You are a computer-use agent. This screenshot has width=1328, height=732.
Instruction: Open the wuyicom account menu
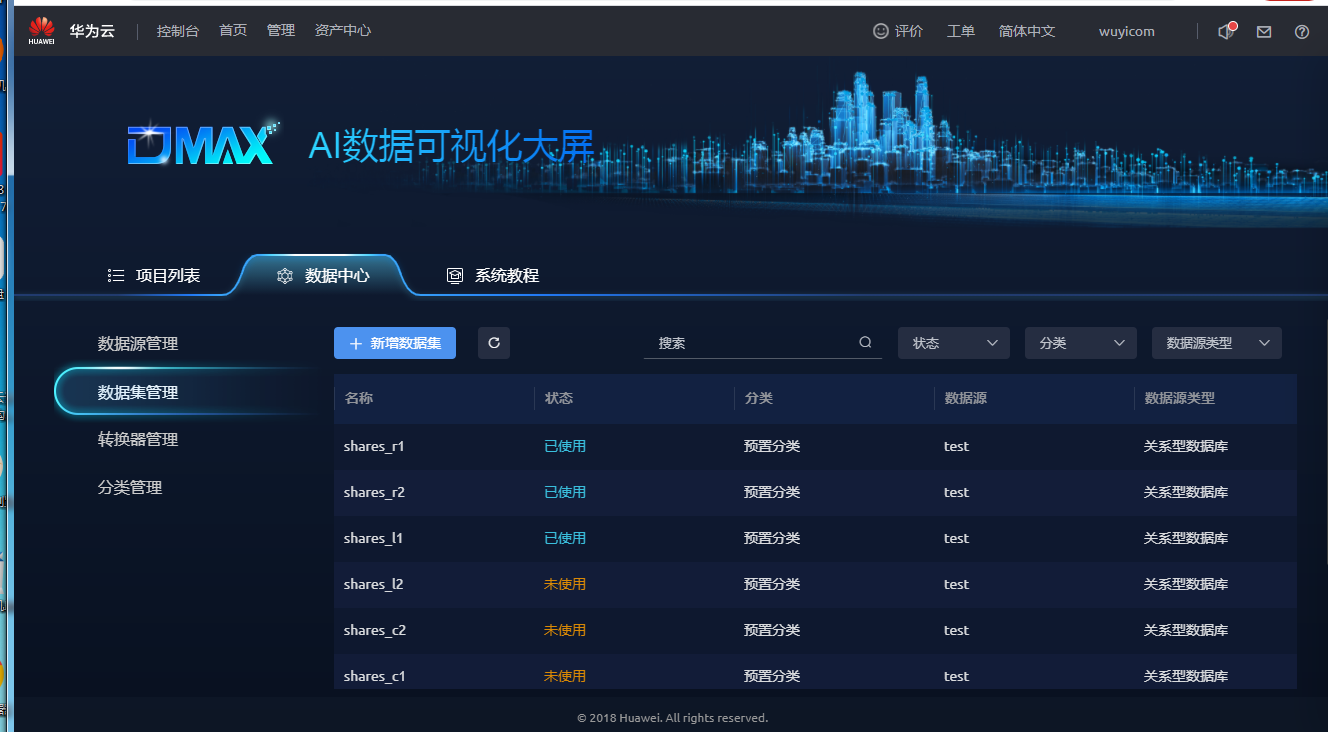coord(1127,31)
